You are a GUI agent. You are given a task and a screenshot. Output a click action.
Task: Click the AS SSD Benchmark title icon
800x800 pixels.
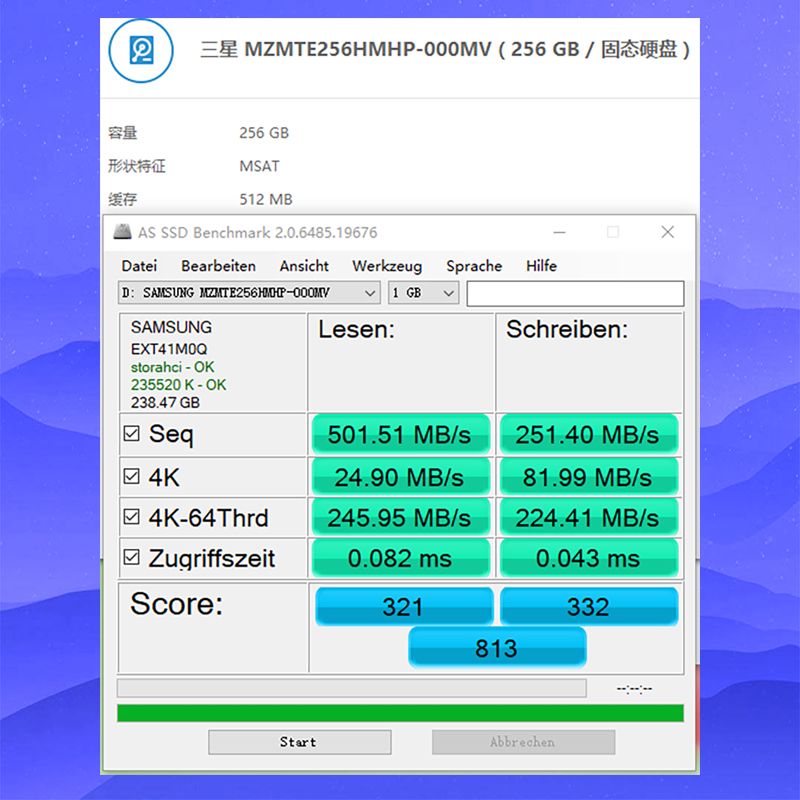coord(122,232)
